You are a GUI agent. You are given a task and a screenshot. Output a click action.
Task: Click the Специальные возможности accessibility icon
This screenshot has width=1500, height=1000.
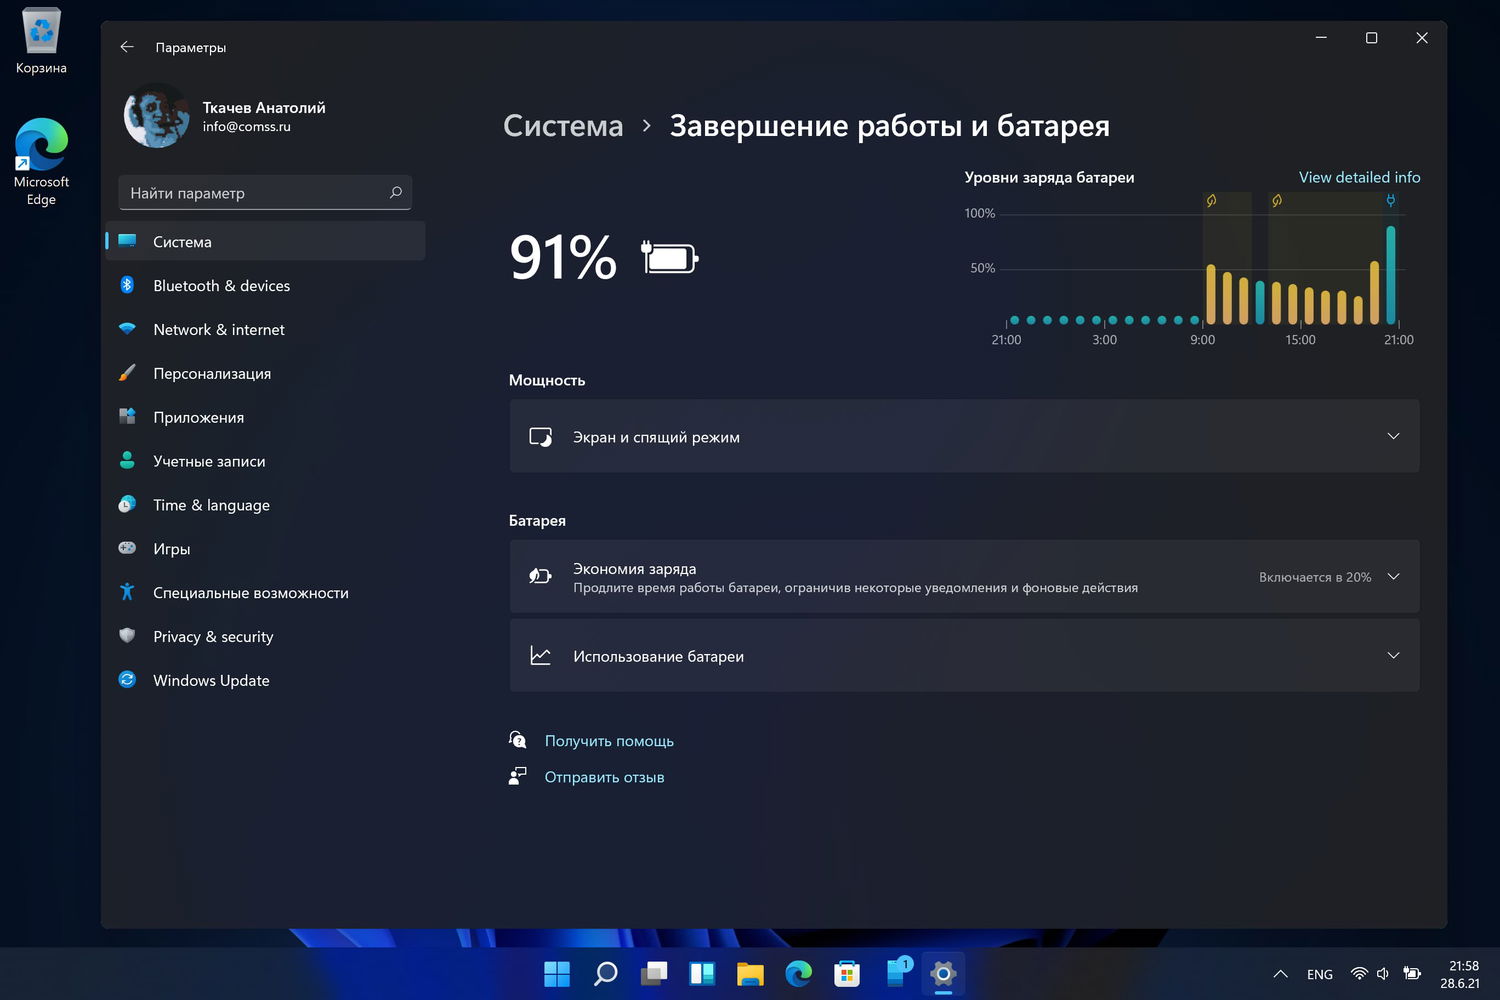point(127,592)
